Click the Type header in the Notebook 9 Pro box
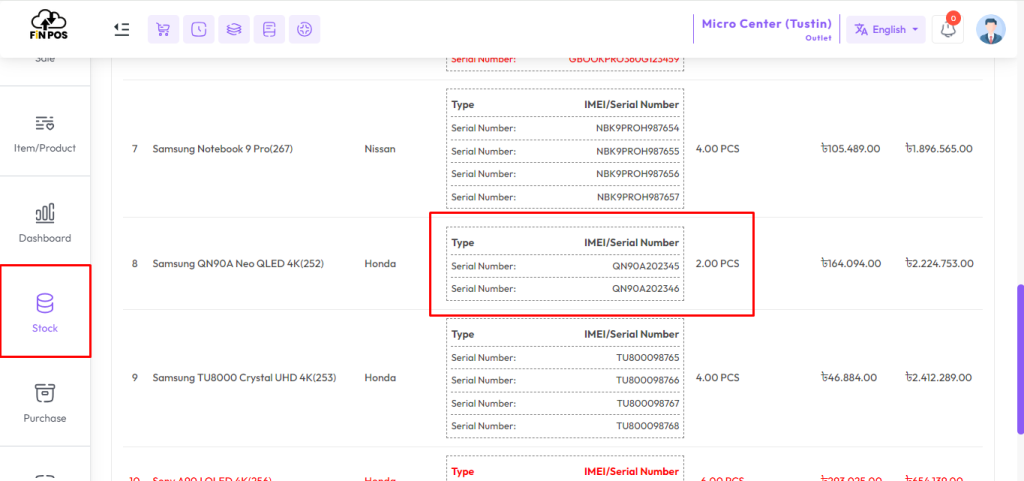Screen dimensions: 1024x481 [462, 104]
